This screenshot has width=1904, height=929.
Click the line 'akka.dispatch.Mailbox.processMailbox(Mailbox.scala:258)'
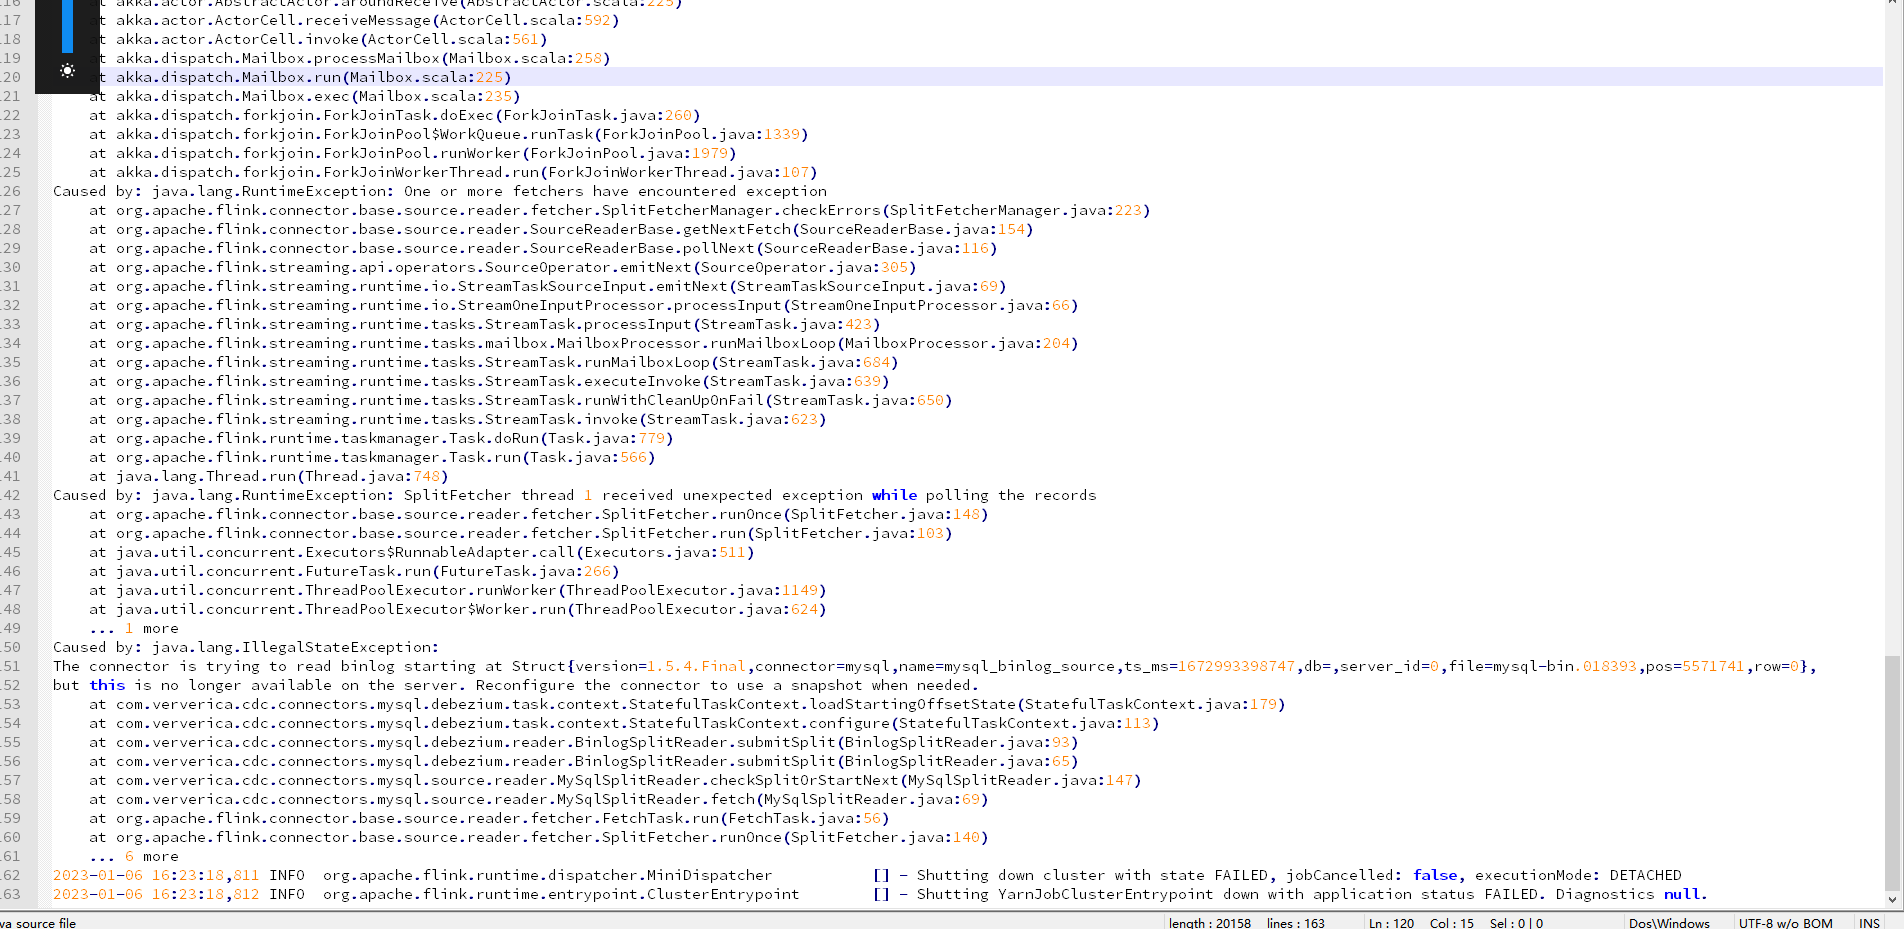click(362, 58)
